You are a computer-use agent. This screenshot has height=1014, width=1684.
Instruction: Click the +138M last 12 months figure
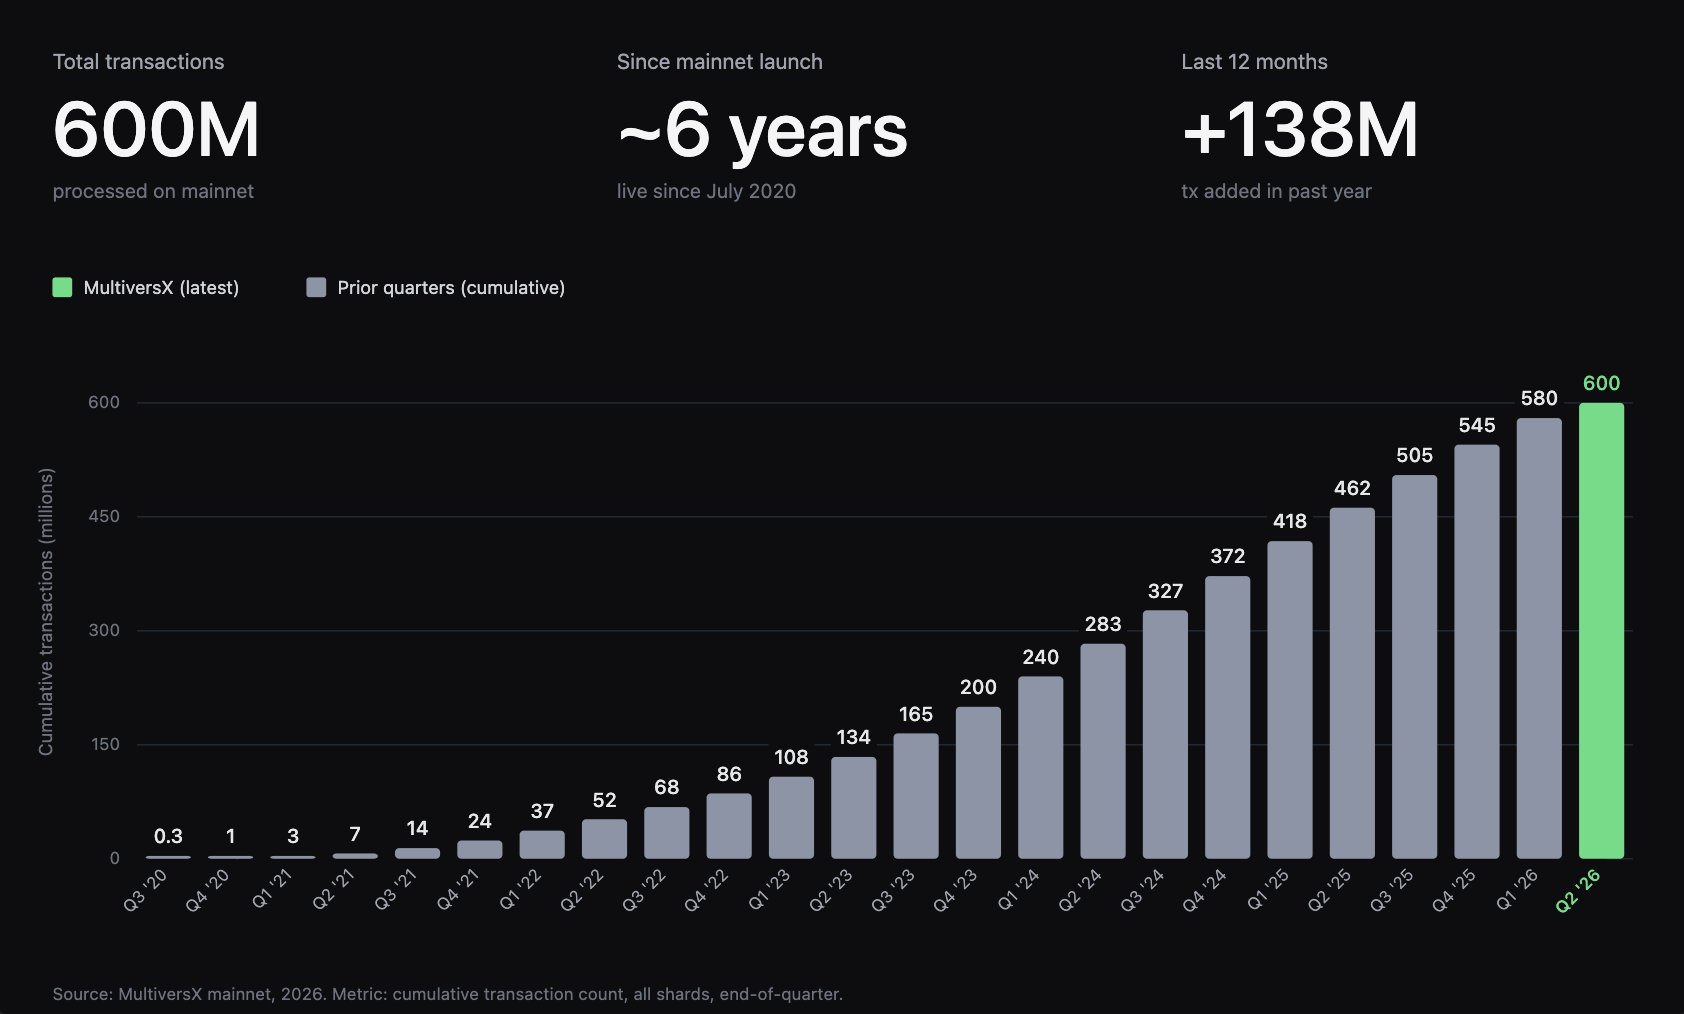(1300, 130)
